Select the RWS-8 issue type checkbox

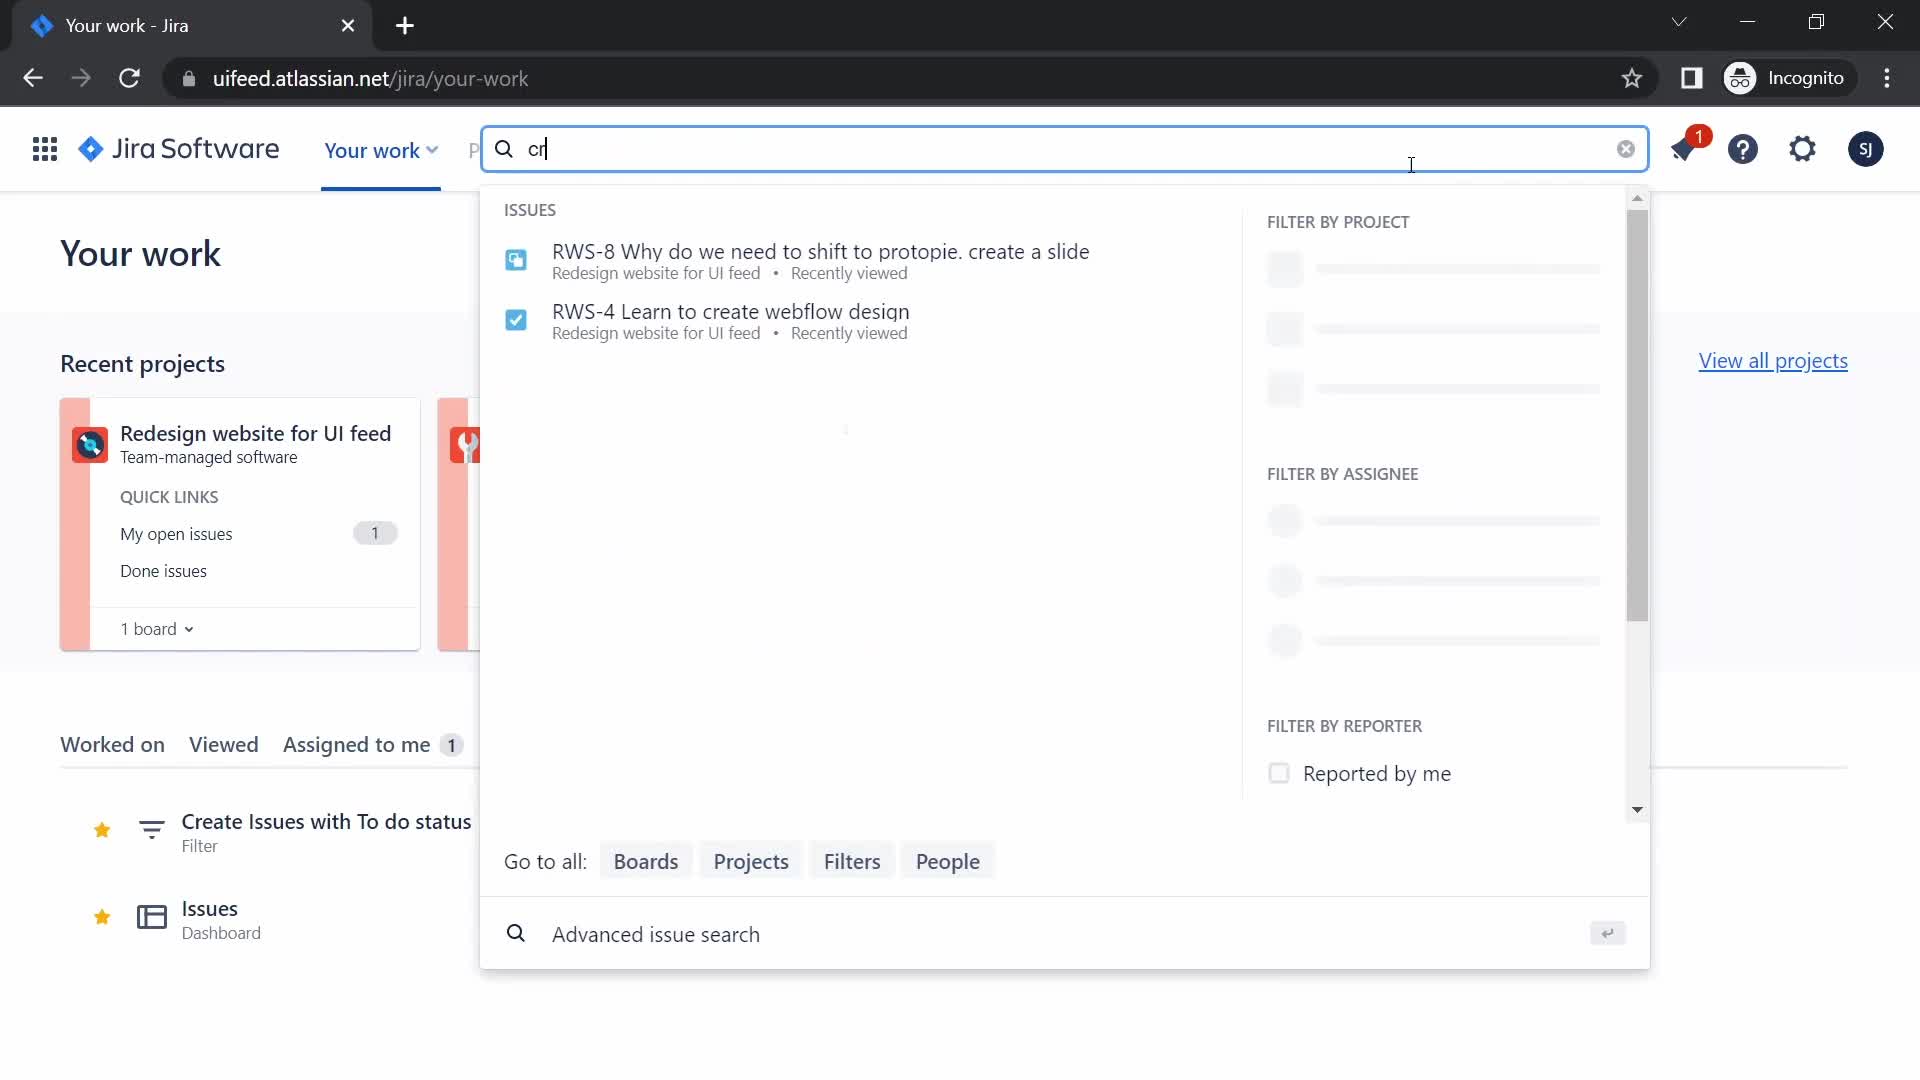coord(516,260)
